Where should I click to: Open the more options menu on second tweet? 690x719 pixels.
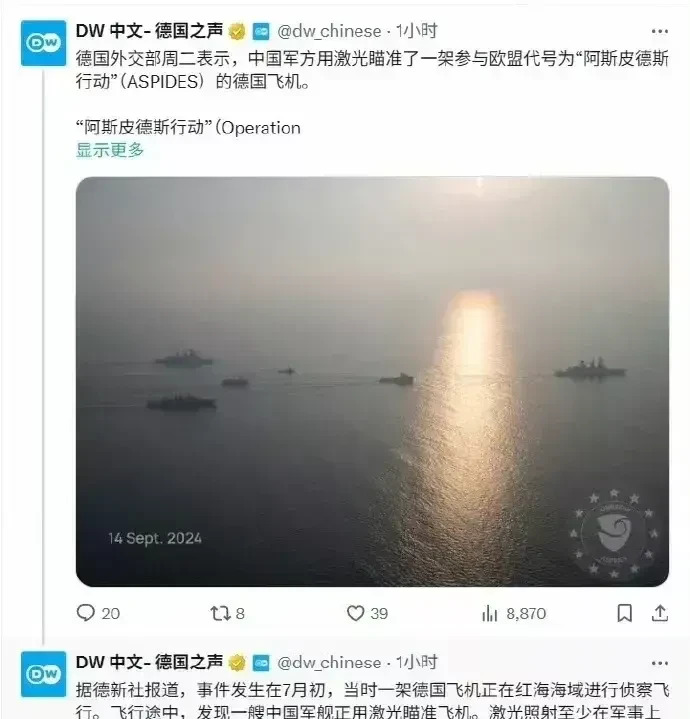click(659, 663)
